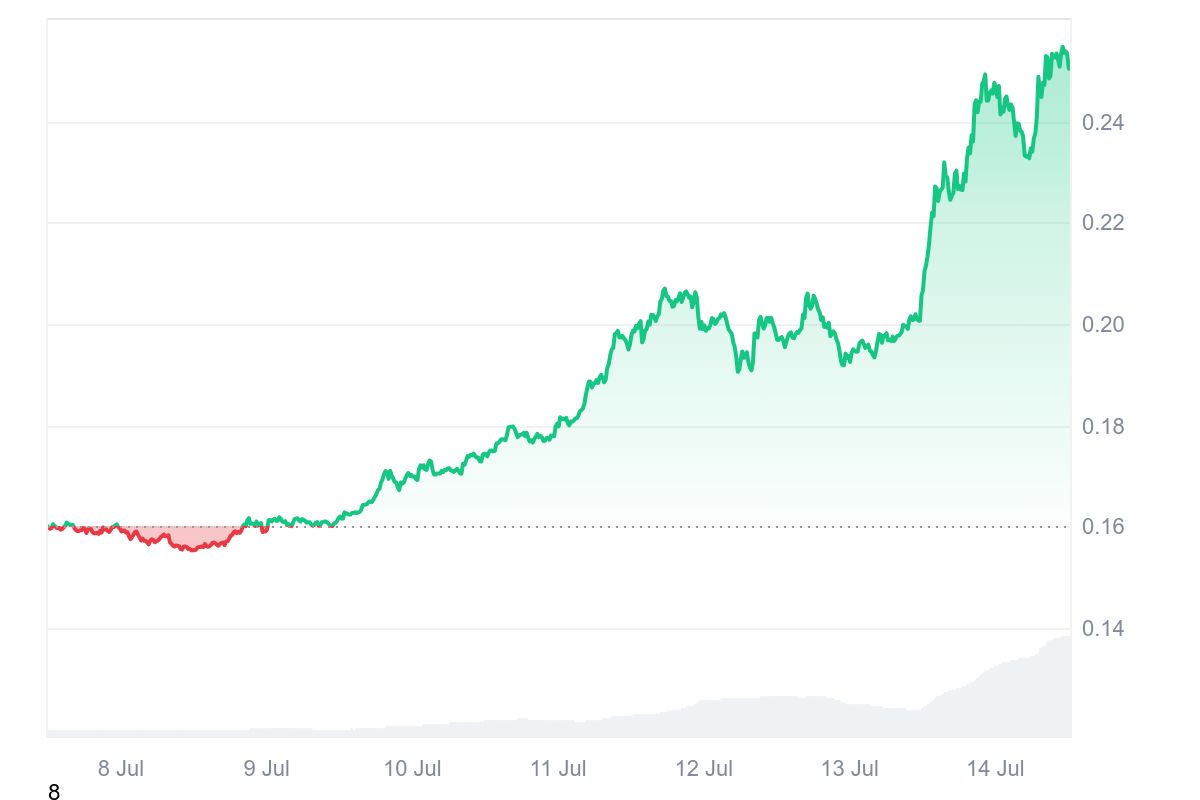Select the 8 Jul date label
This screenshot has height=800, width=1200.
point(121,769)
